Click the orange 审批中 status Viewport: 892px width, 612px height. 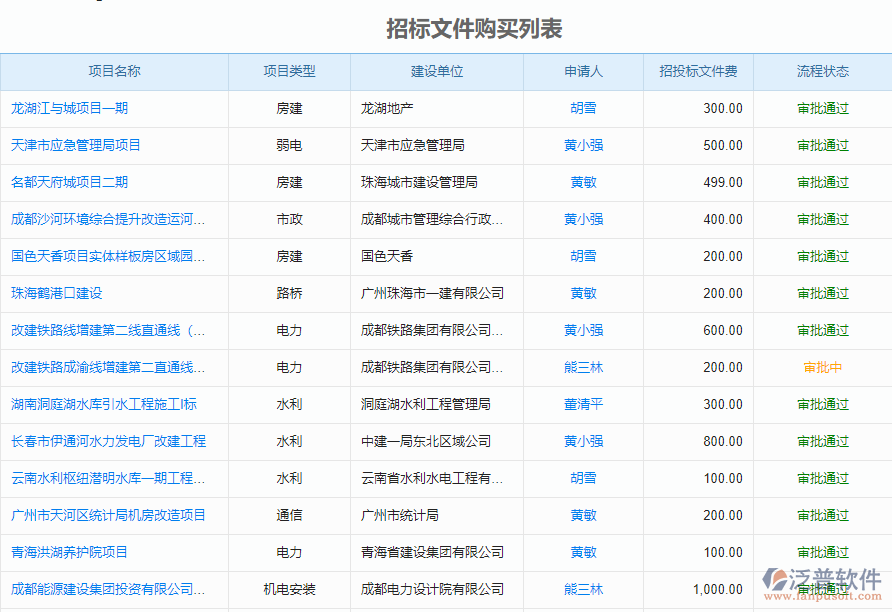coord(822,367)
